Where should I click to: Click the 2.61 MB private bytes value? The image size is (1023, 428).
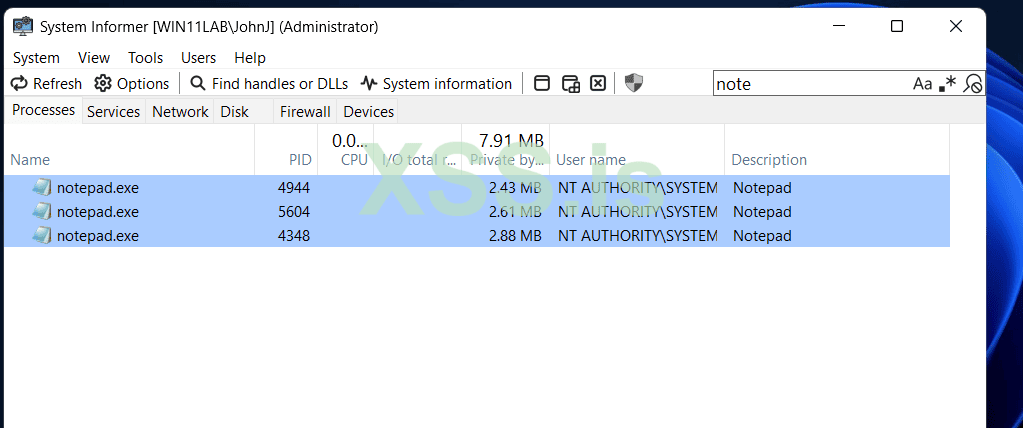click(515, 211)
